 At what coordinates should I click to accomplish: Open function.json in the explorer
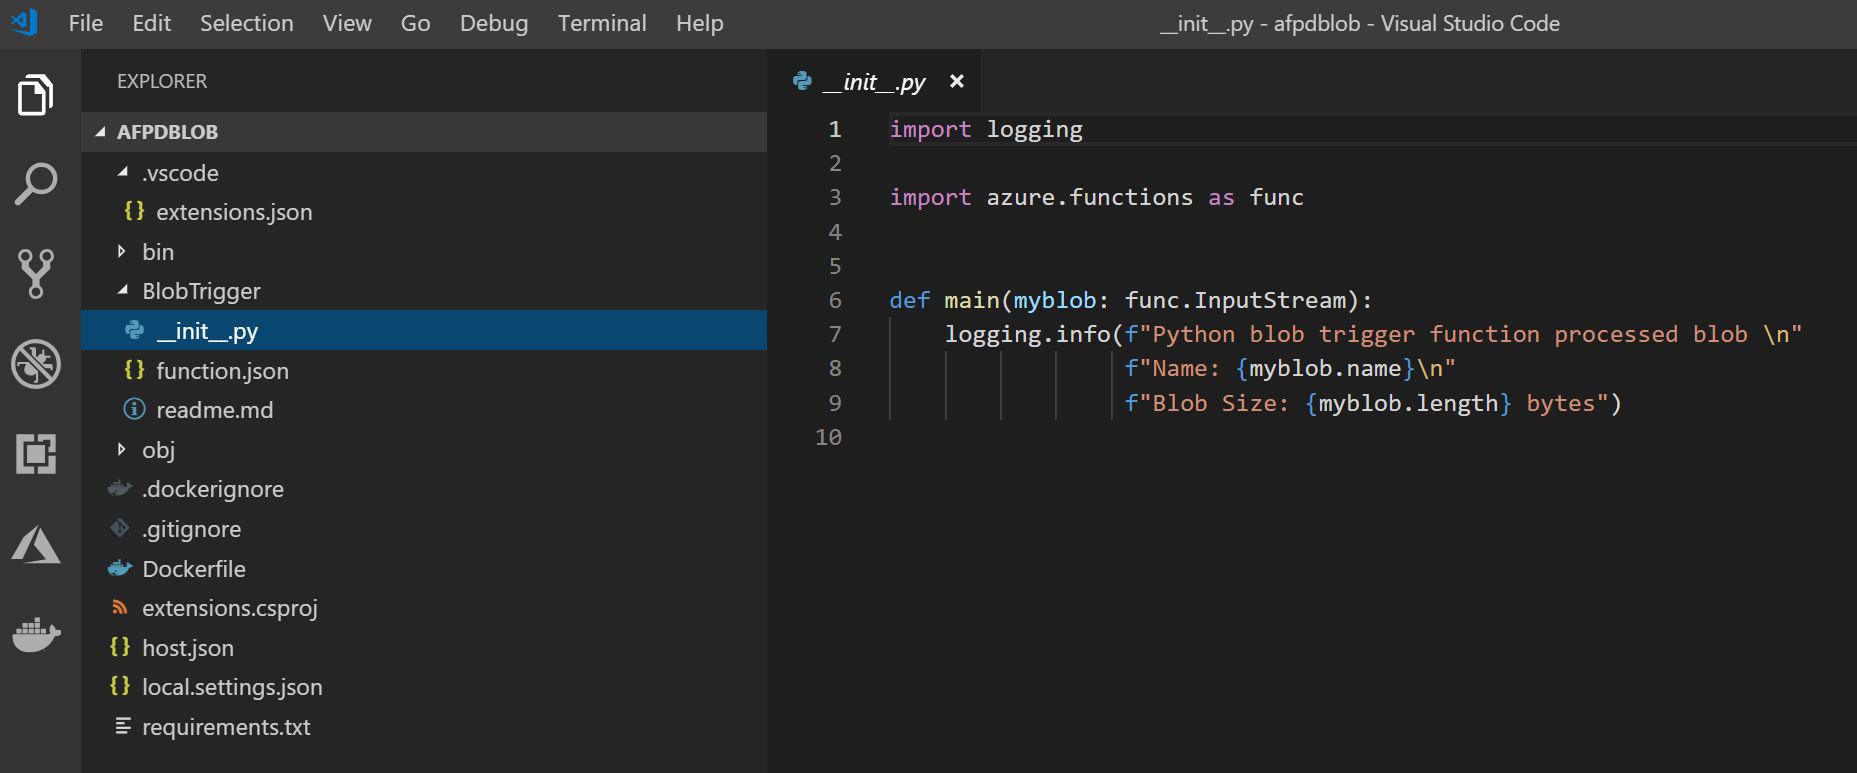pyautogui.click(x=222, y=371)
